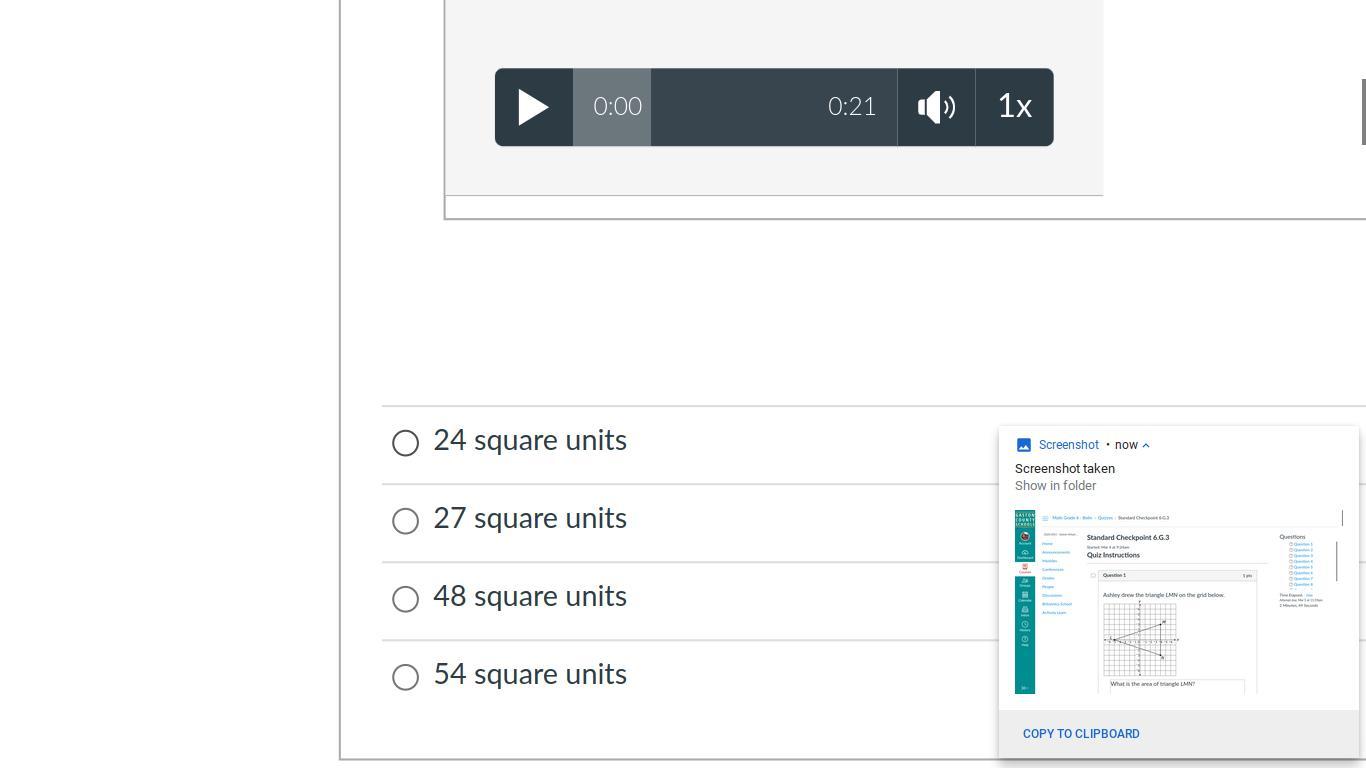
Task: Open the captured screenshot thumbnail preview
Action: 1179,602
